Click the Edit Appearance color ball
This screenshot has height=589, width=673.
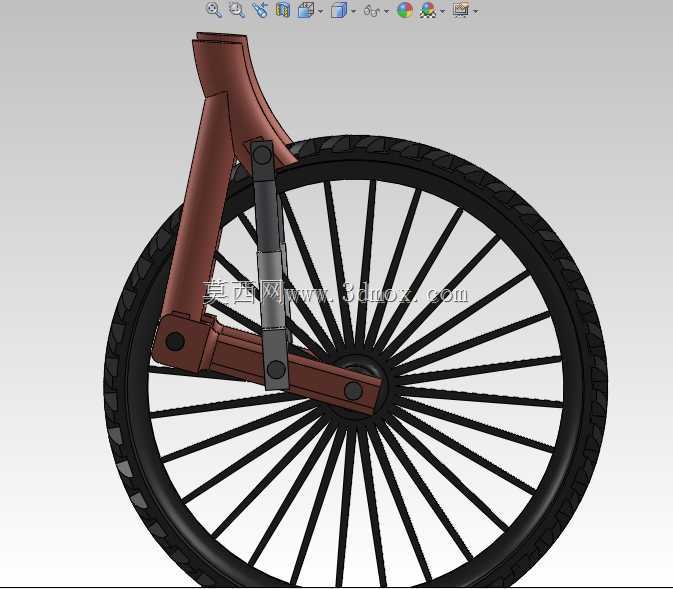pyautogui.click(x=405, y=10)
